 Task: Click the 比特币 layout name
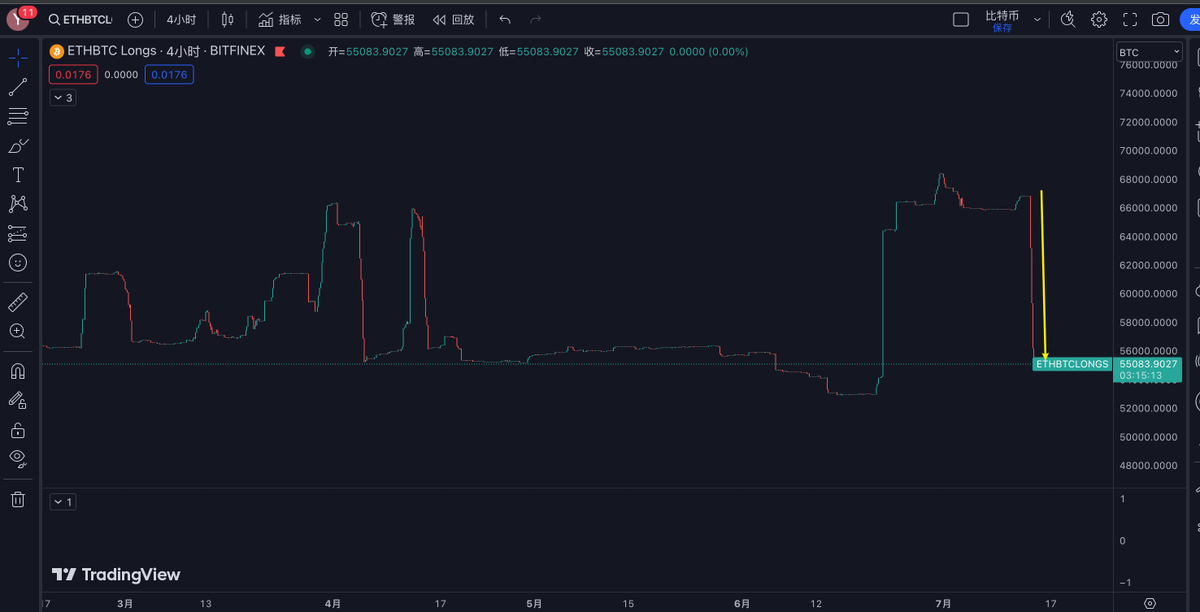point(1002,15)
